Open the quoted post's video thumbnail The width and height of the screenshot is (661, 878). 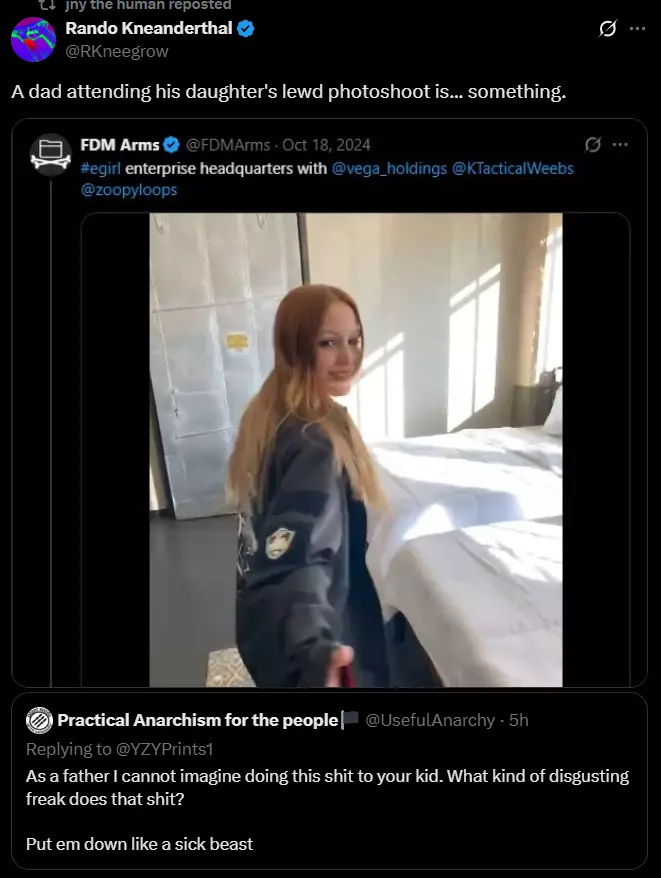(x=356, y=450)
